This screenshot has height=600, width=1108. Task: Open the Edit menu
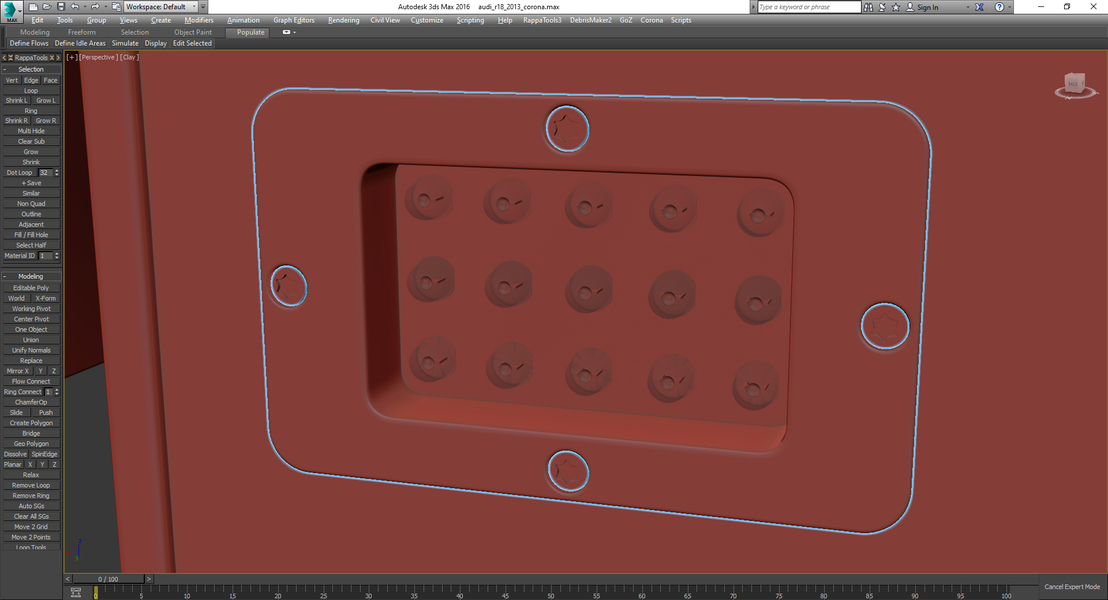(x=37, y=20)
